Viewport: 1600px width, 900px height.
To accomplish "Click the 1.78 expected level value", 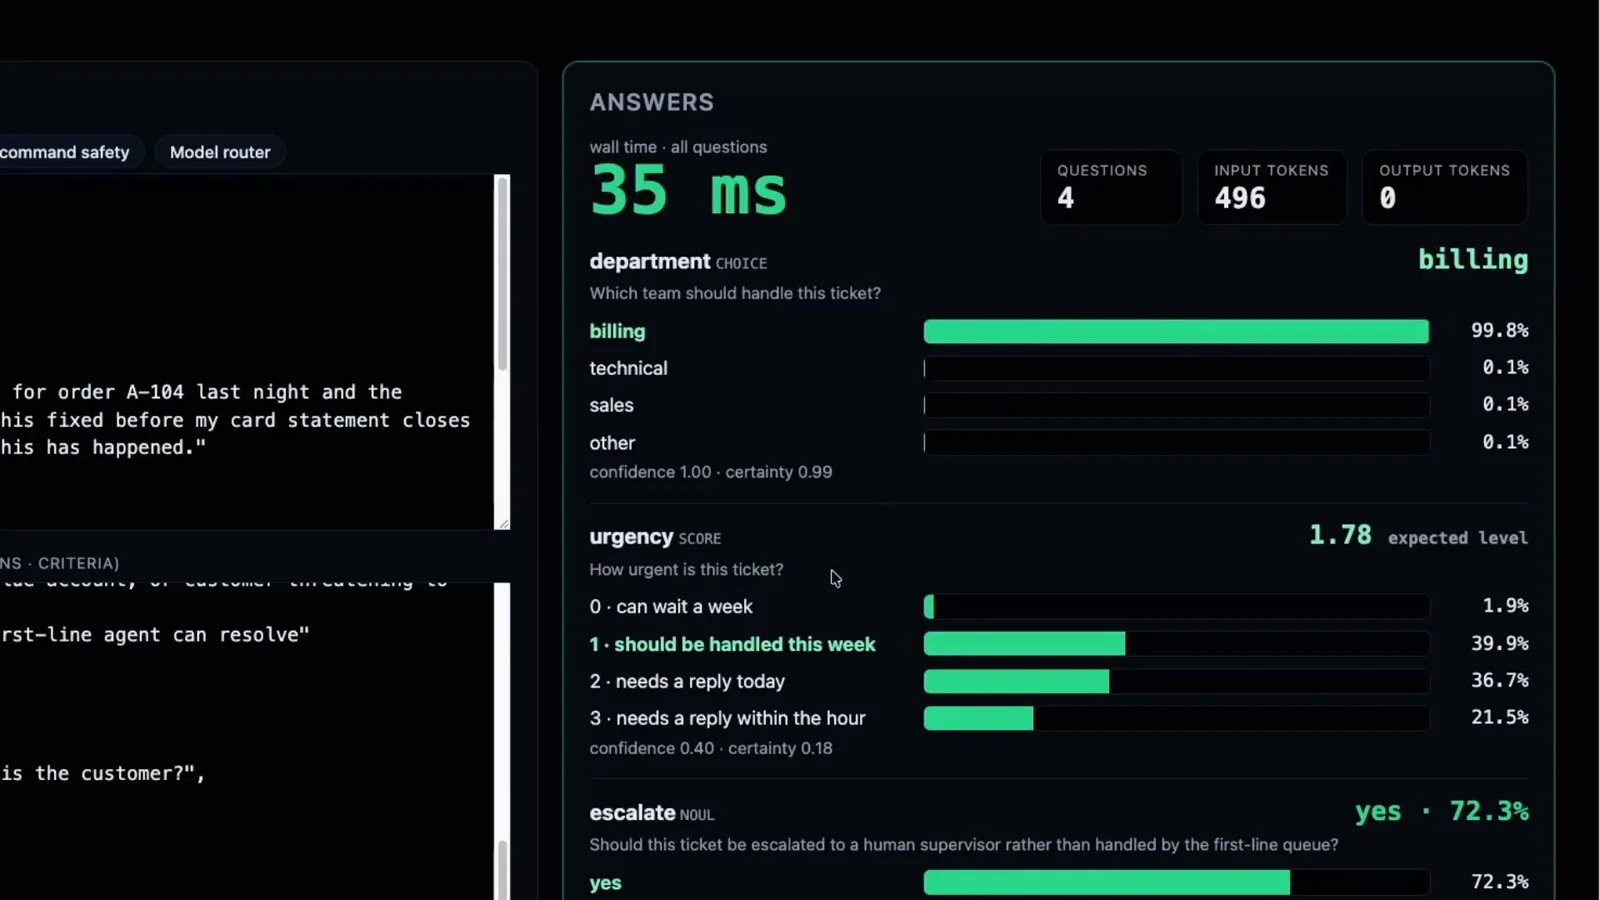I will (1340, 535).
